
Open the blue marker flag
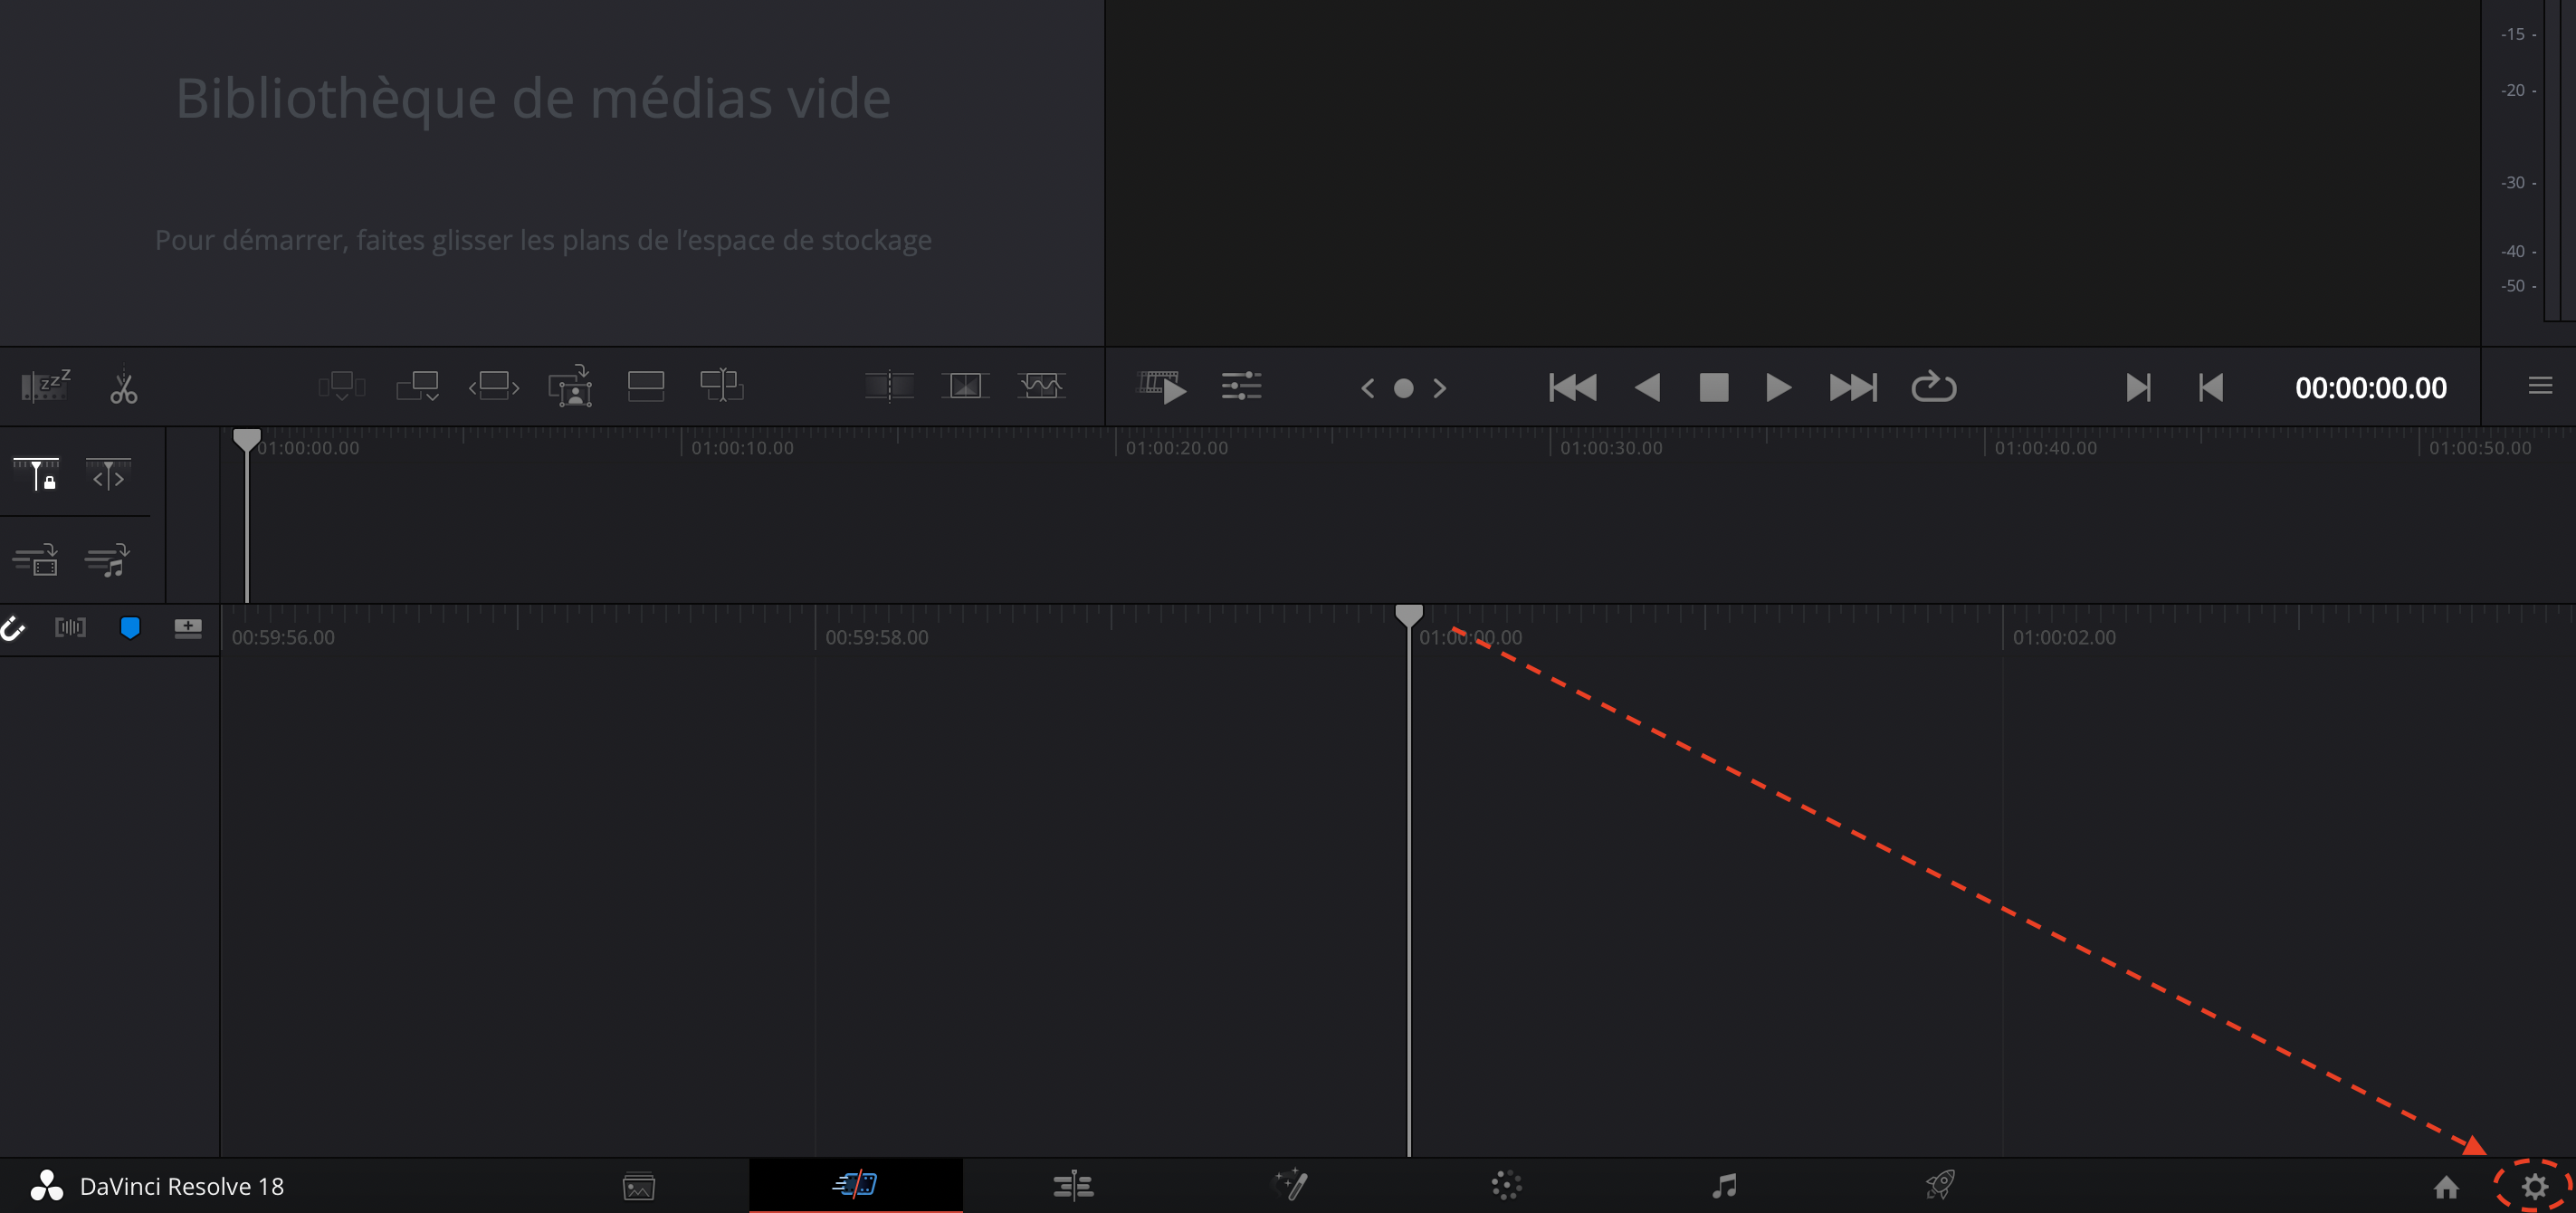click(130, 628)
